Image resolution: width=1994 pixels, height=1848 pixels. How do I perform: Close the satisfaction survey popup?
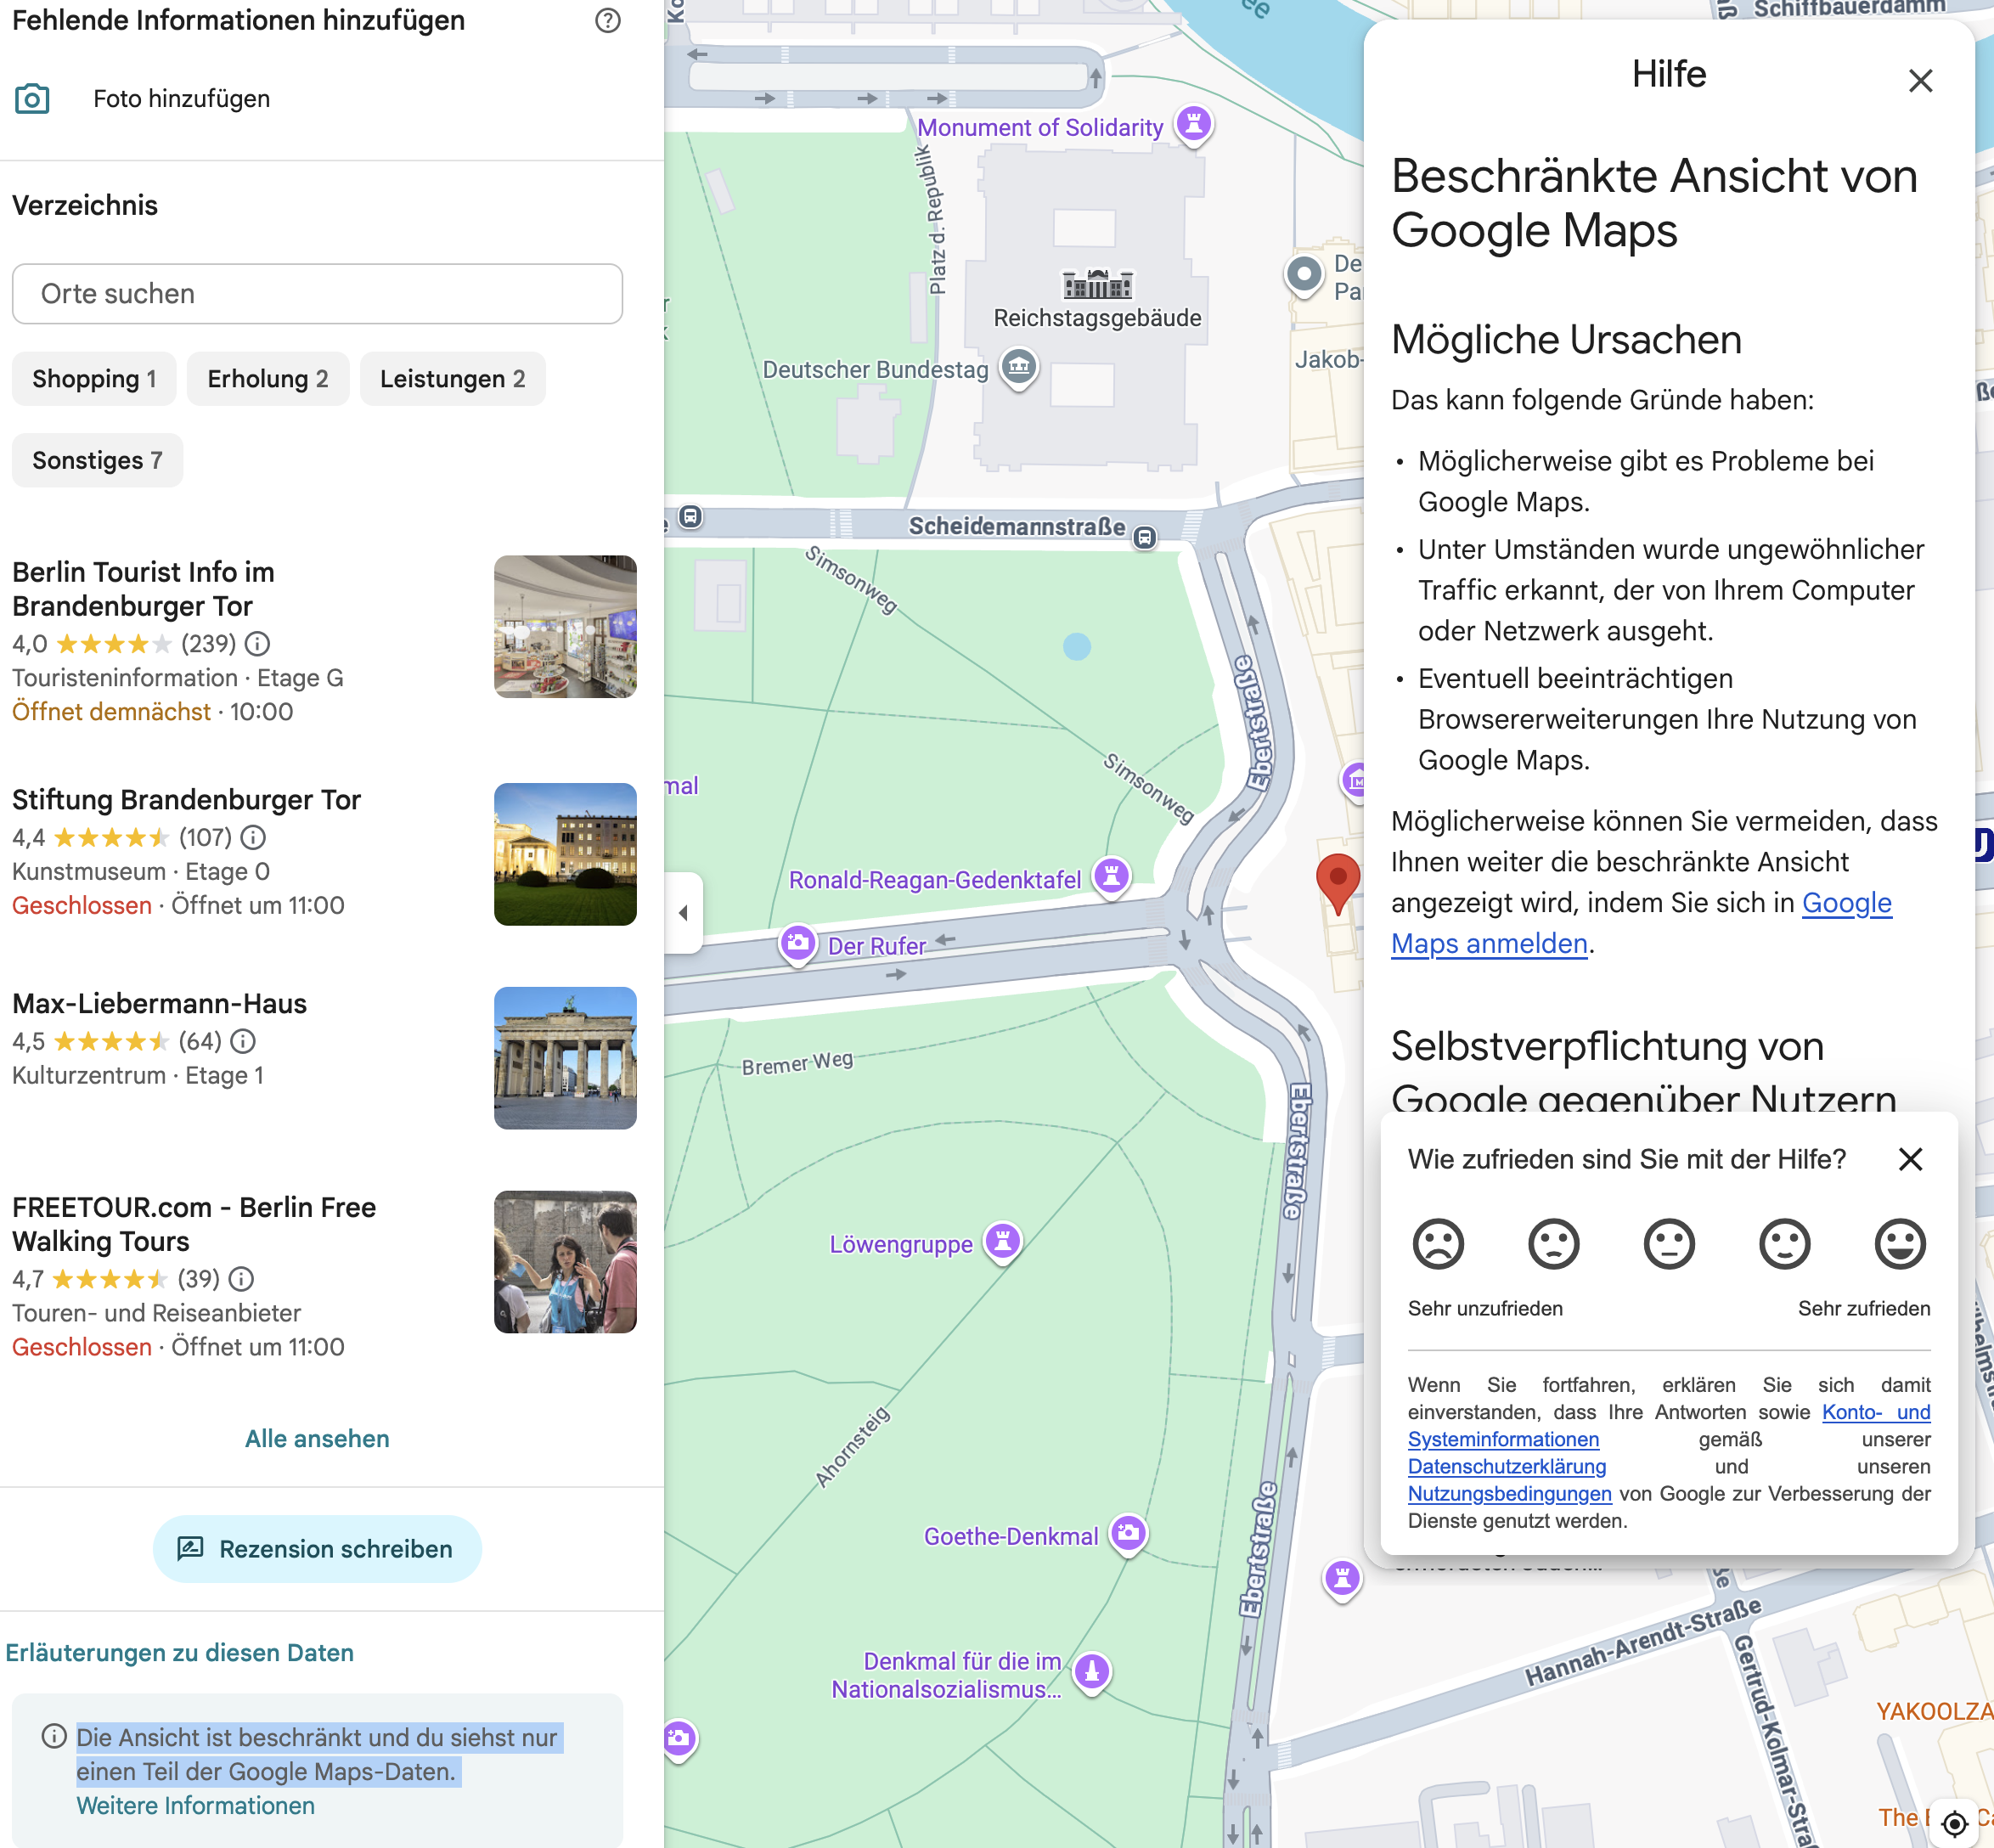1910,1159
